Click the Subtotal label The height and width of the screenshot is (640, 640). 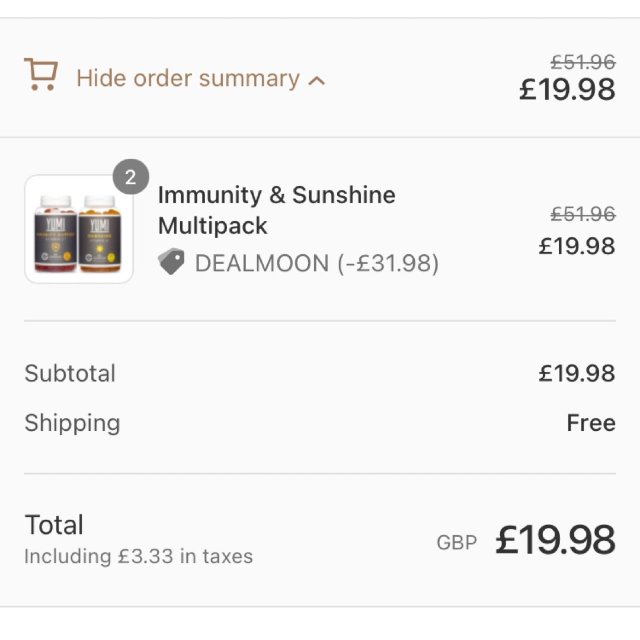[x=70, y=373]
